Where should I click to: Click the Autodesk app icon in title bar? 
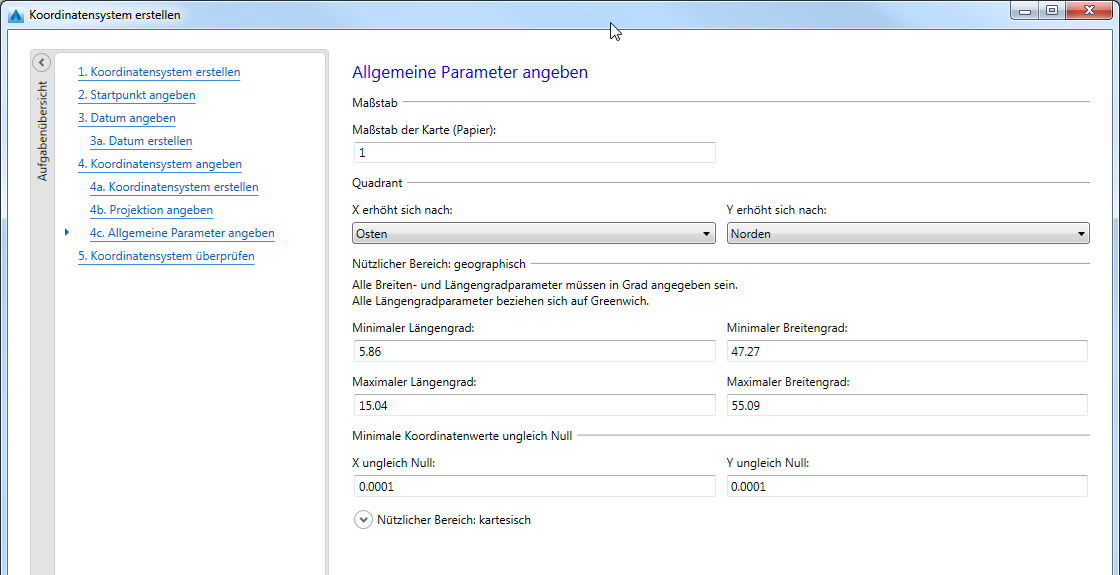point(15,15)
